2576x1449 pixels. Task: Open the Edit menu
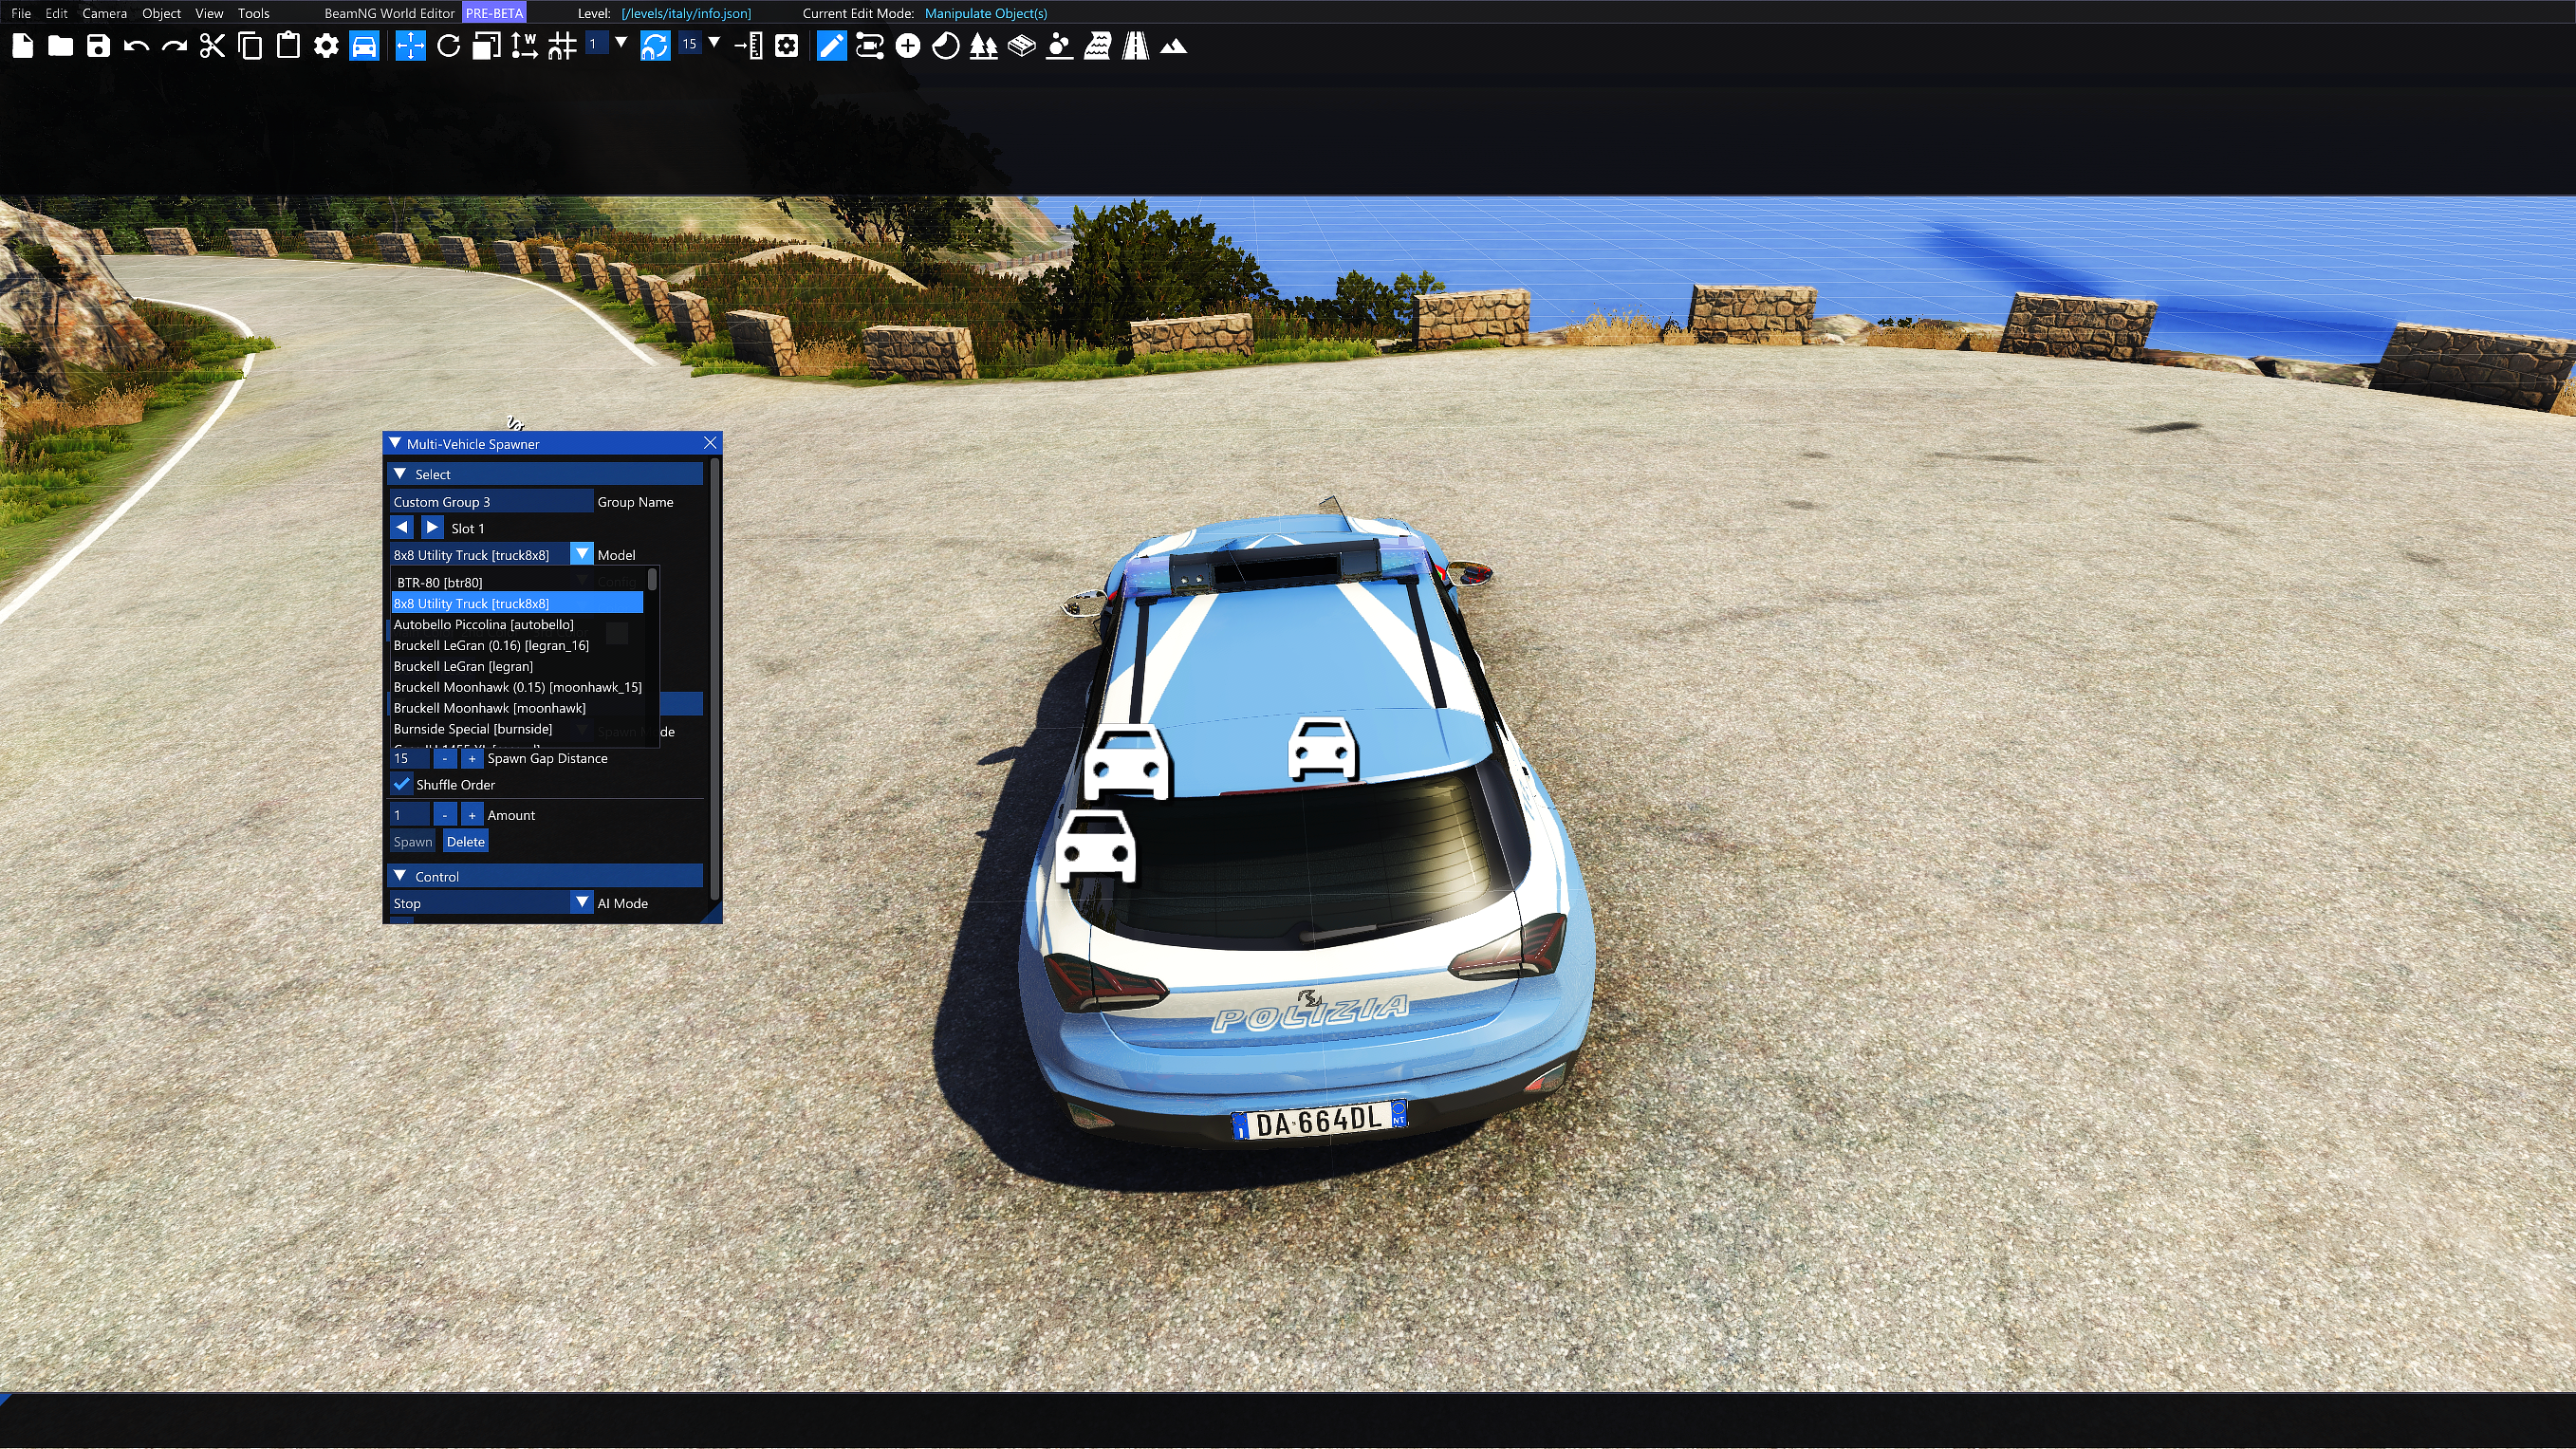pos(56,13)
